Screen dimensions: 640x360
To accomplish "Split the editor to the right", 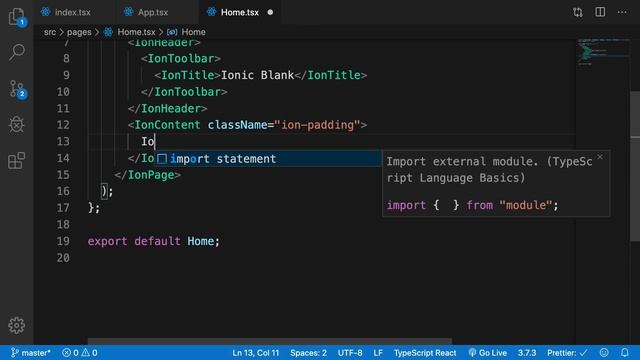I will click(x=600, y=12).
